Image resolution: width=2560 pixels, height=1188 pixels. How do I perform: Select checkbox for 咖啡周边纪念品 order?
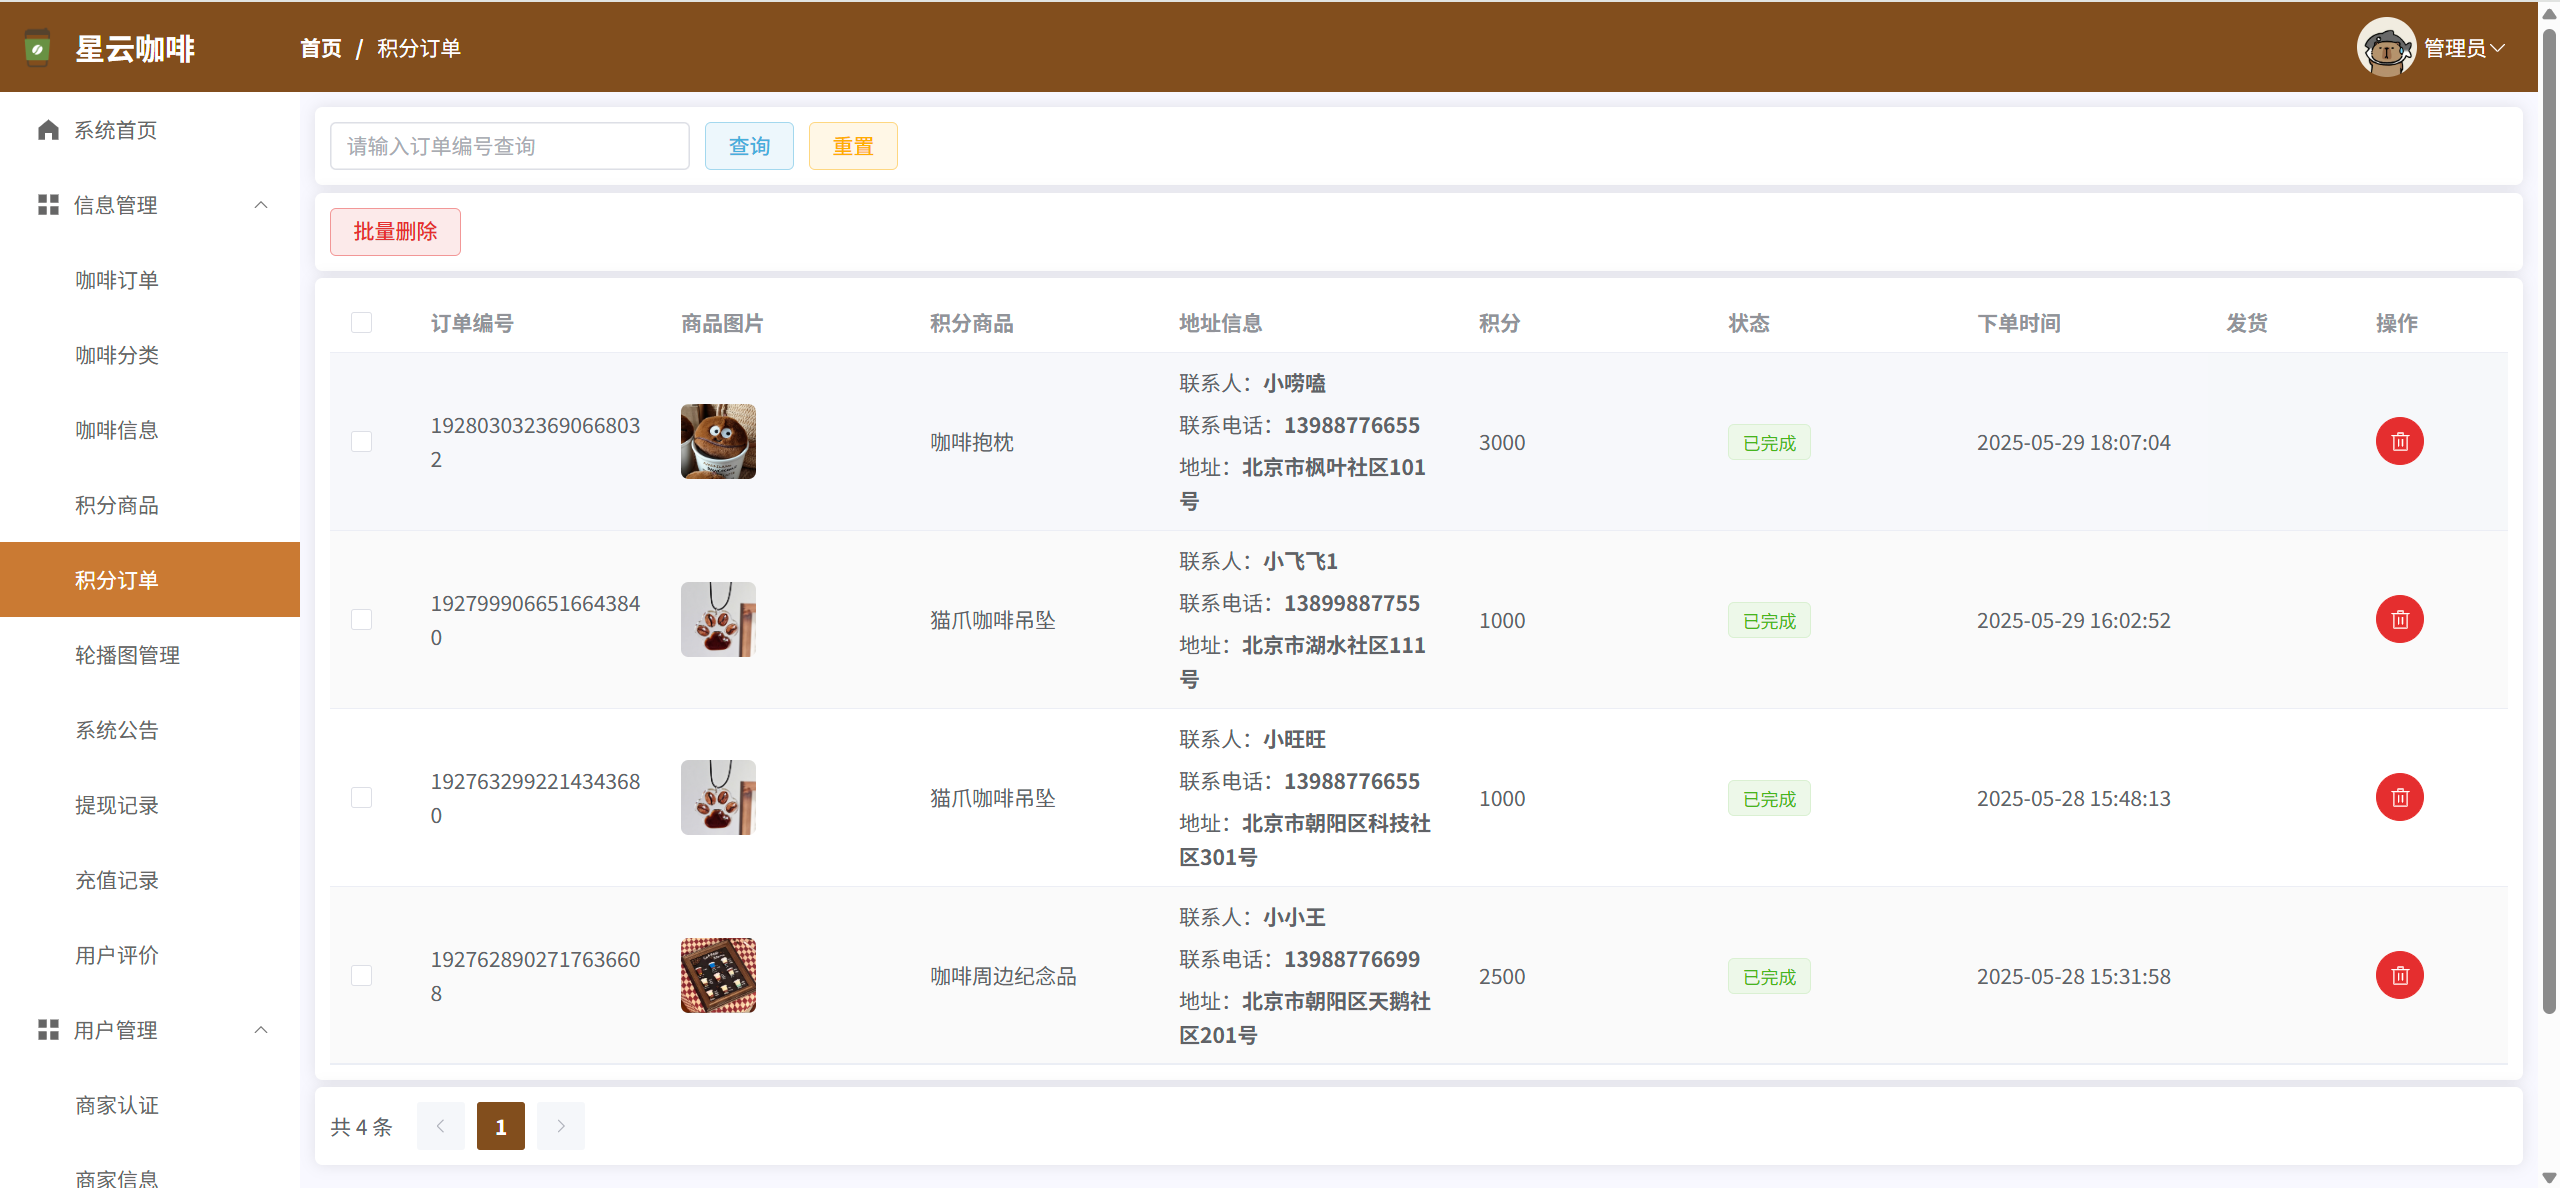[362, 976]
